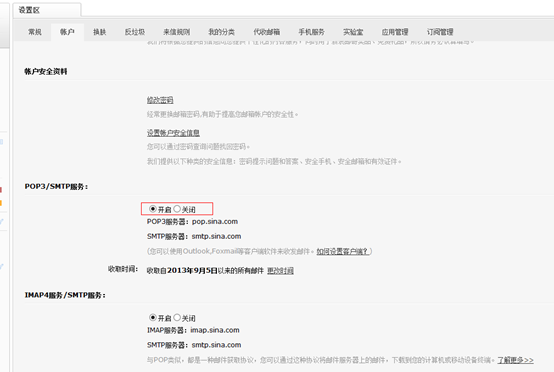Viewport: 554px width, 372px height.
Task: Enable POP3/SMTP service with 开启 radio
Action: [x=153, y=209]
